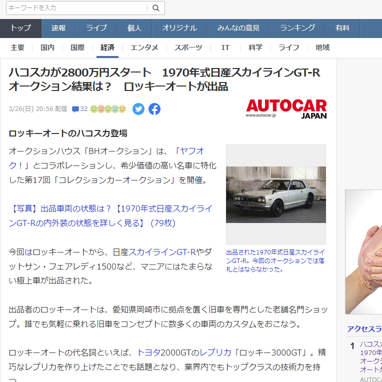Open the 速報 tab
Viewport: 382px width, 382px height.
tap(59, 28)
